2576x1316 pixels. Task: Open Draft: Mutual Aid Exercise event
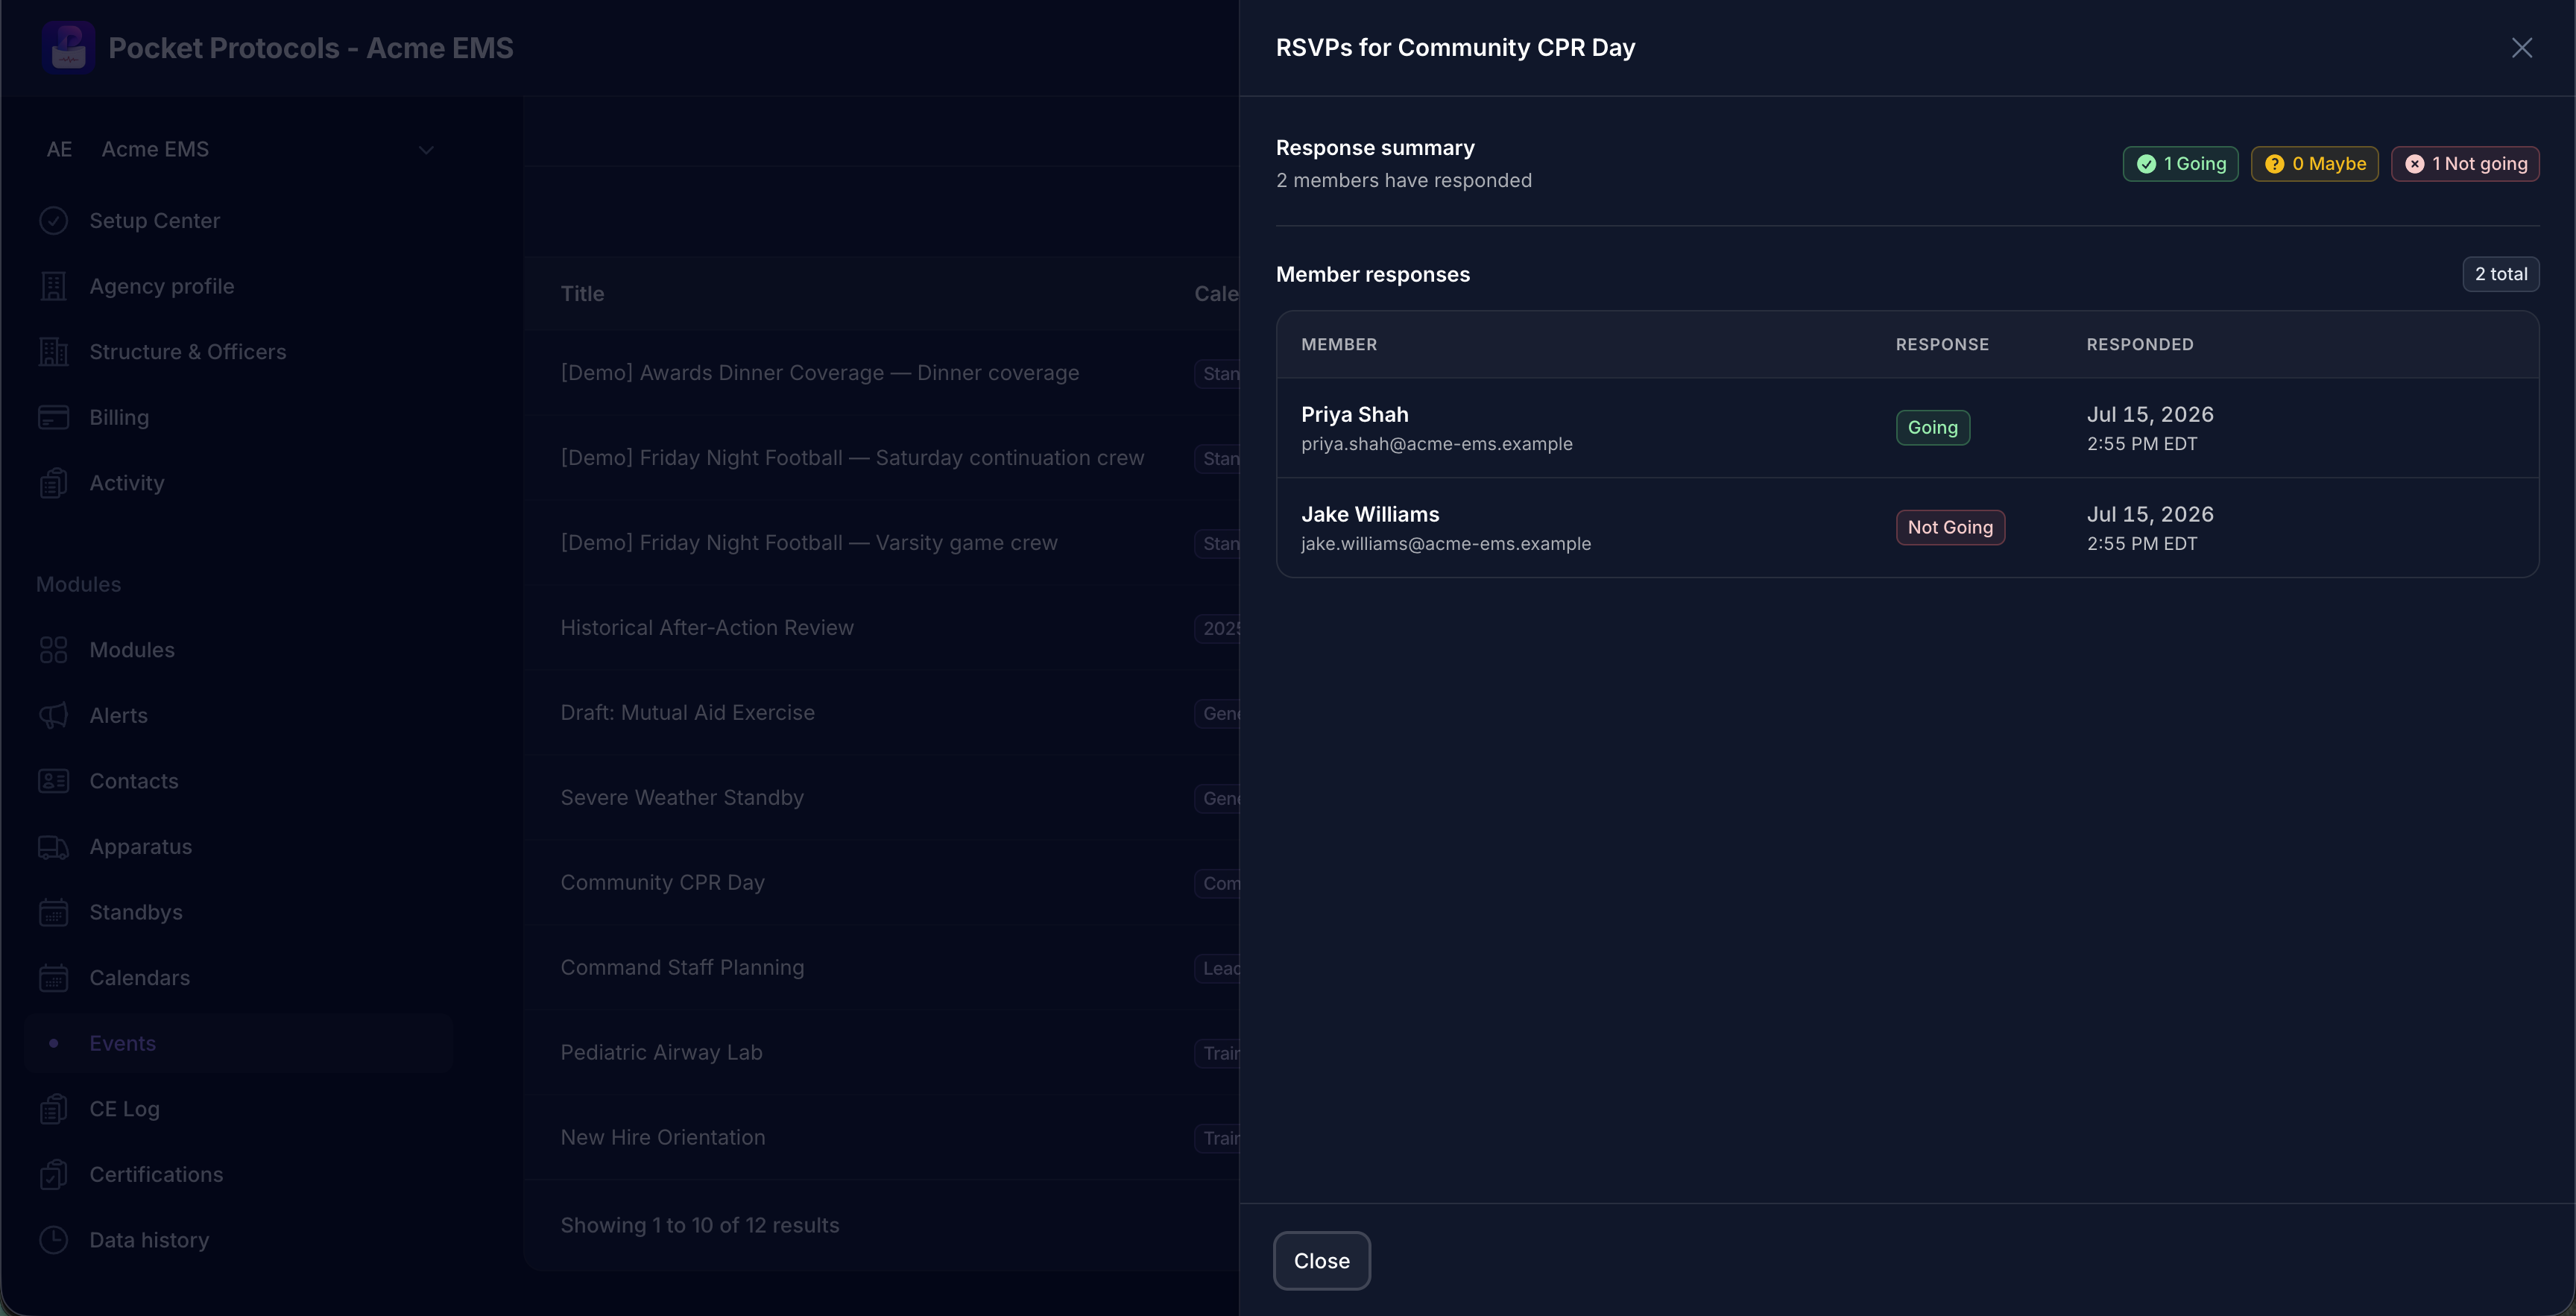tap(687, 713)
